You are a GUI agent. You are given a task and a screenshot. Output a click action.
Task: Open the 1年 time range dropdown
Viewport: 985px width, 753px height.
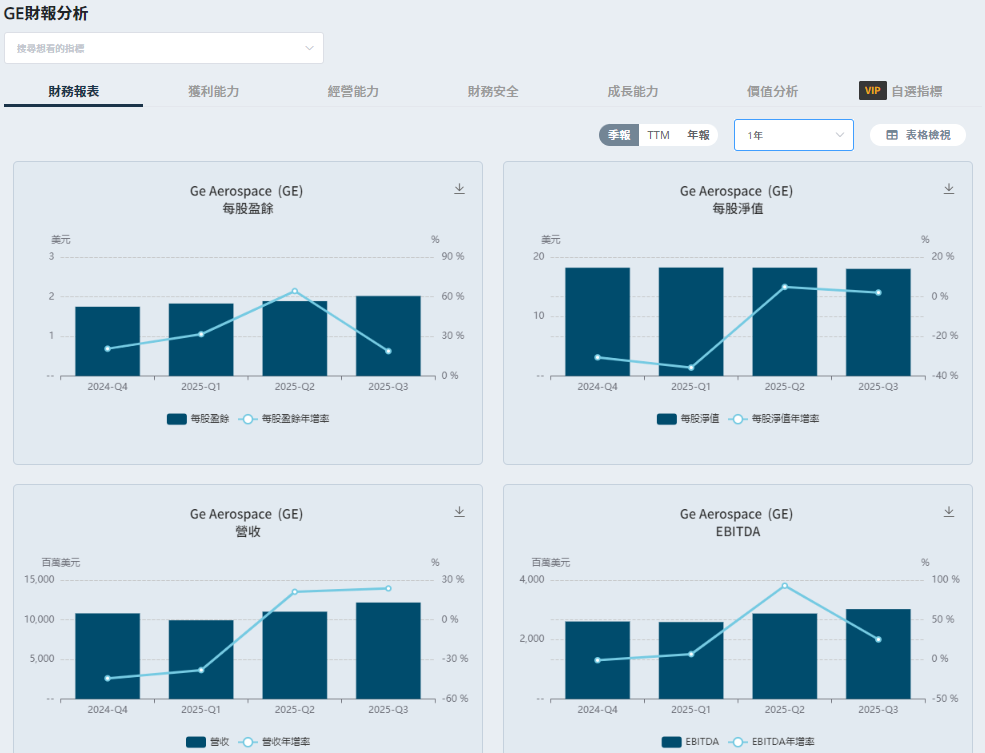tap(793, 135)
